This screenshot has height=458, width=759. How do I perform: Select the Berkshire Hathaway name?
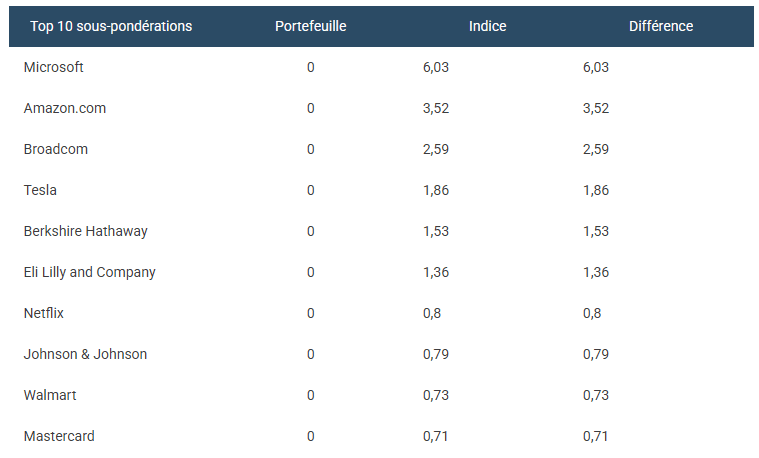pyautogui.click(x=86, y=231)
